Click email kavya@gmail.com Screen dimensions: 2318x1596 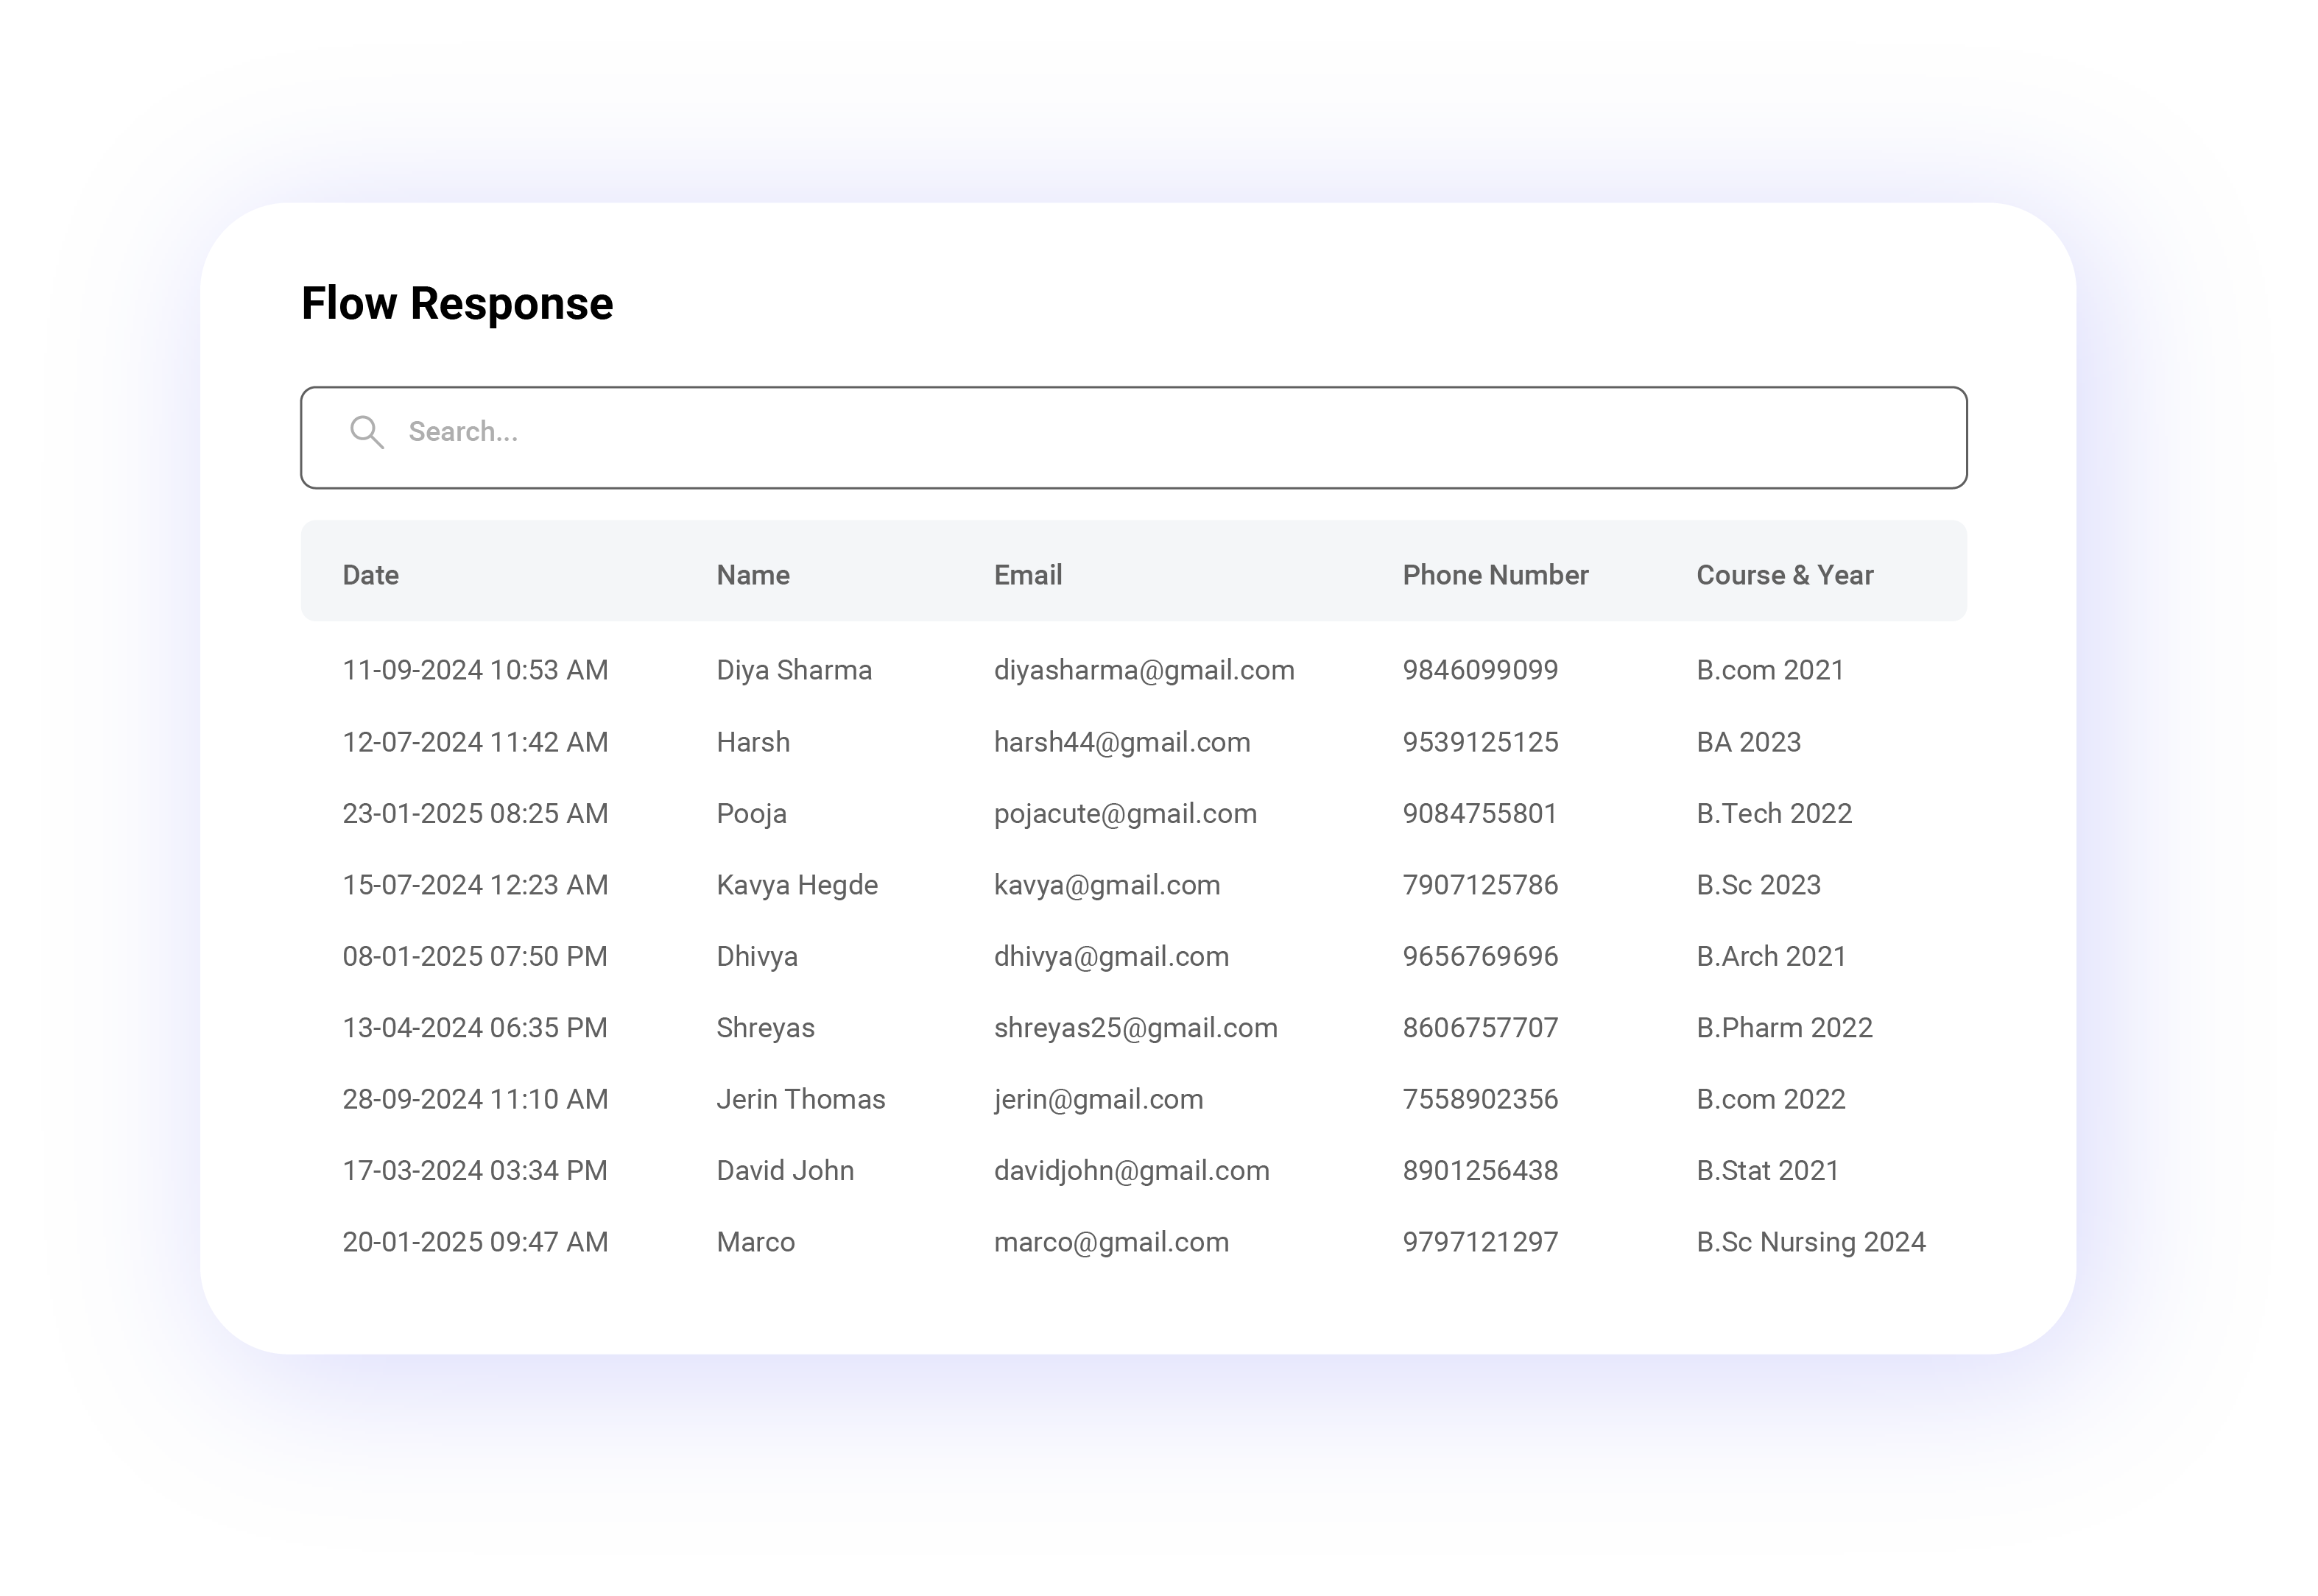click(x=1107, y=885)
